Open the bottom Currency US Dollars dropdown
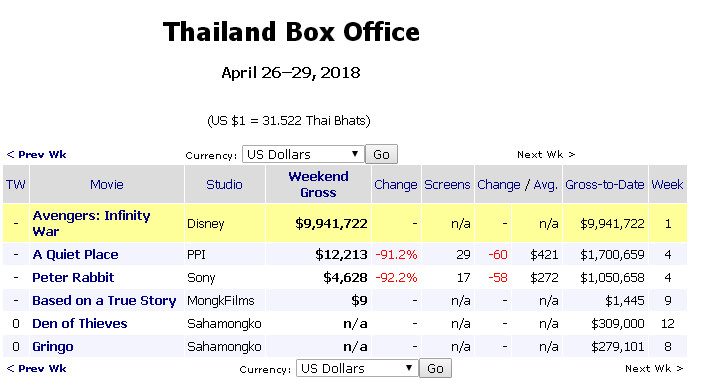The image size is (711, 390). pos(357,368)
